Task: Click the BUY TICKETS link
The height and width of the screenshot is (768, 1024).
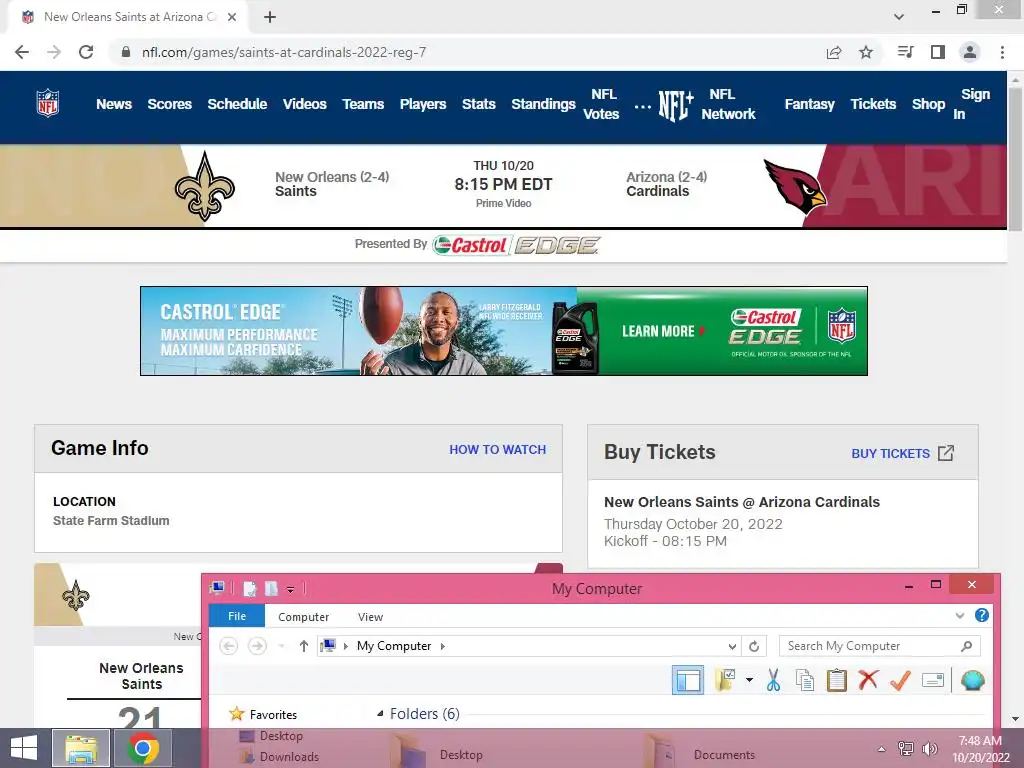Action: (890, 453)
